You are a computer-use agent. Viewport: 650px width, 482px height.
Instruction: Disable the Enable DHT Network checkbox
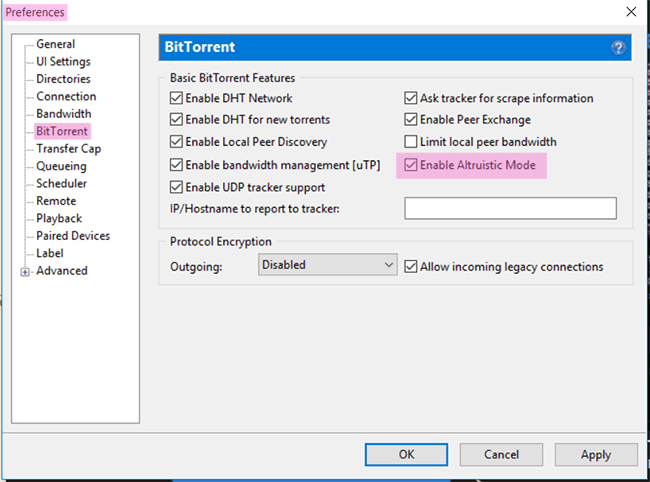point(176,98)
